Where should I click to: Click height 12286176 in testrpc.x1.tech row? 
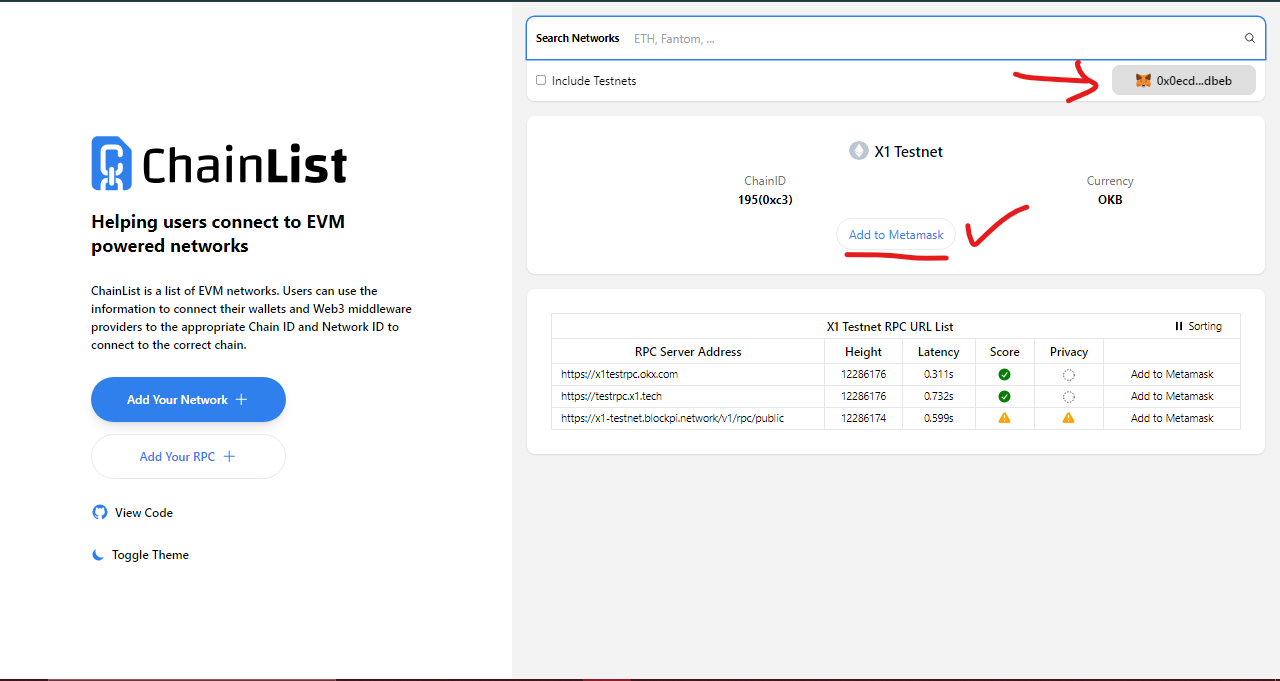863,396
